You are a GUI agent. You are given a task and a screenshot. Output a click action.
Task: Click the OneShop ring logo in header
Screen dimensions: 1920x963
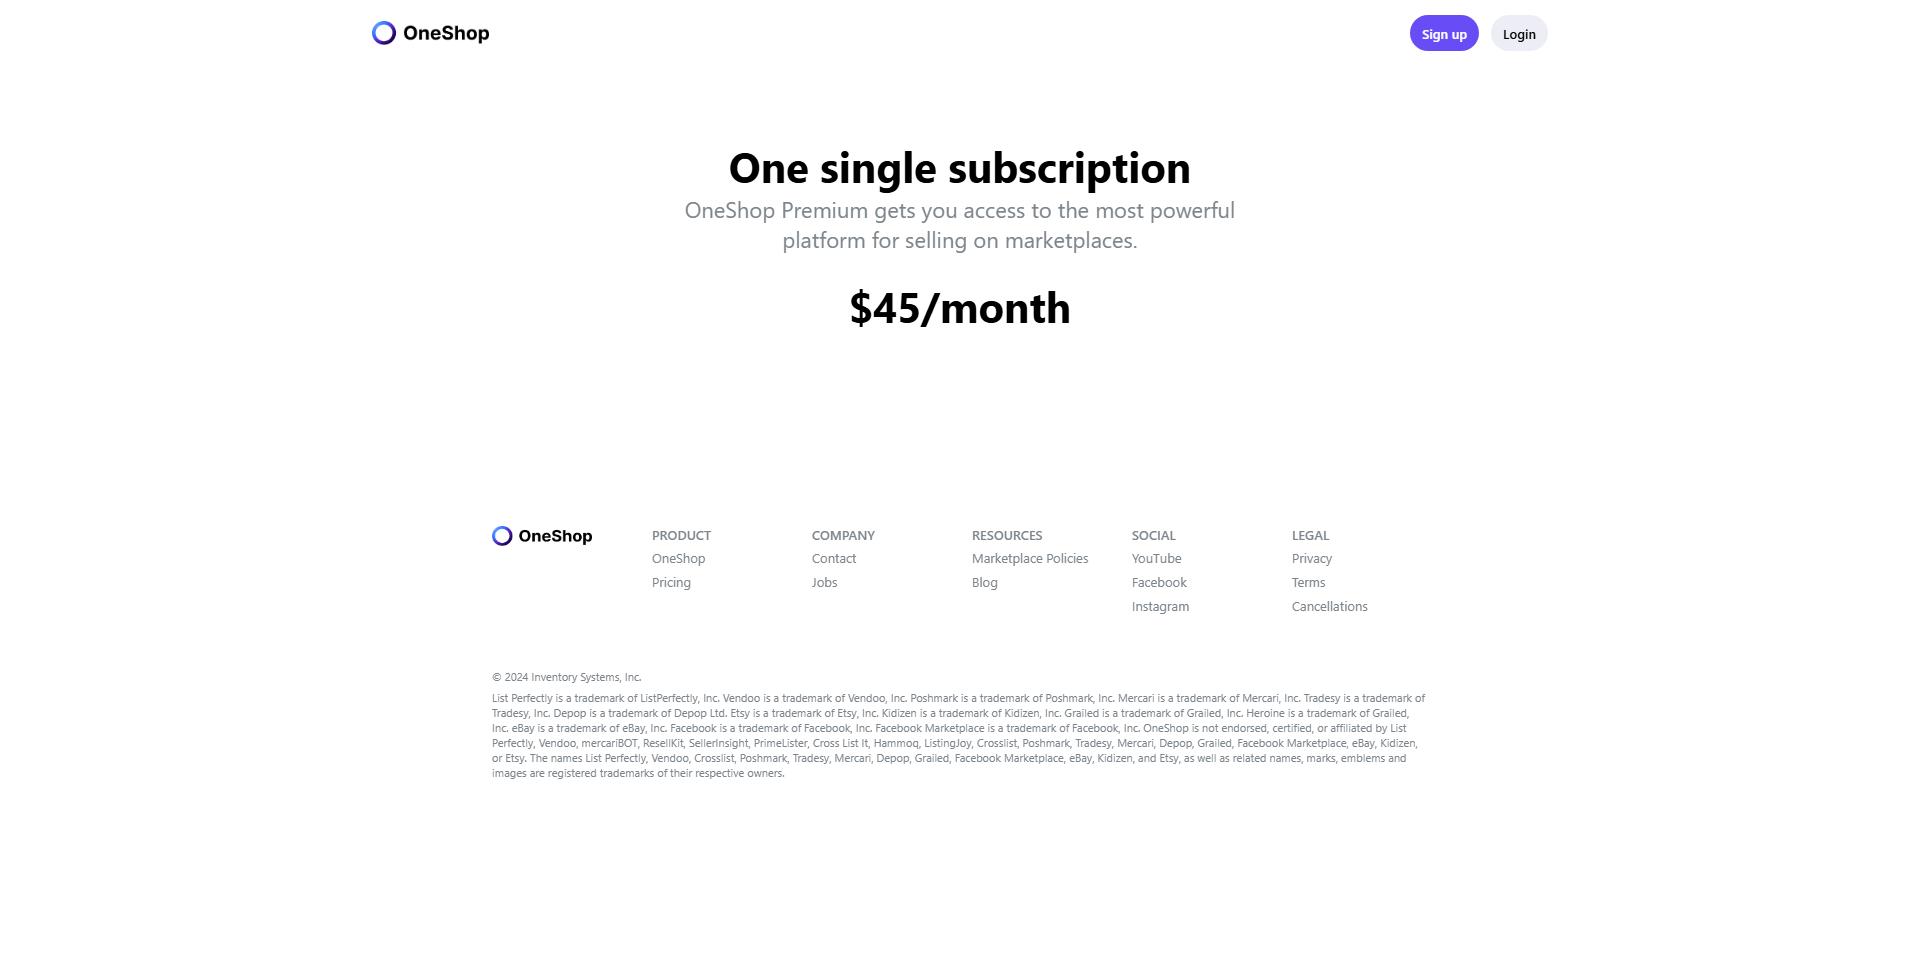[384, 33]
